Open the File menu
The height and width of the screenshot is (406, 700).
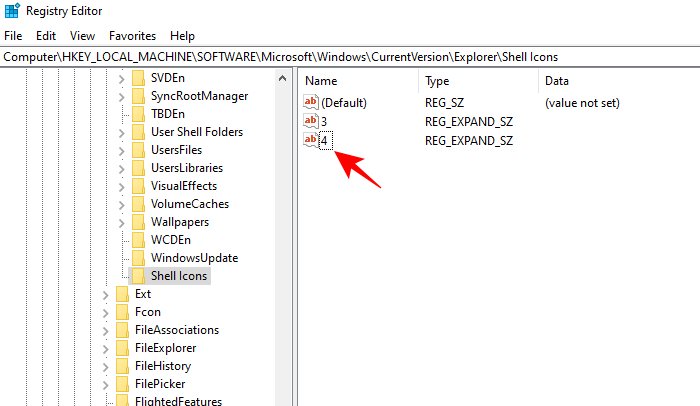click(13, 35)
